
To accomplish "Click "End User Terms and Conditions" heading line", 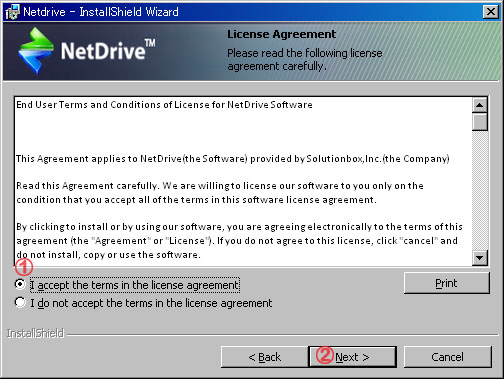I will click(x=164, y=105).
